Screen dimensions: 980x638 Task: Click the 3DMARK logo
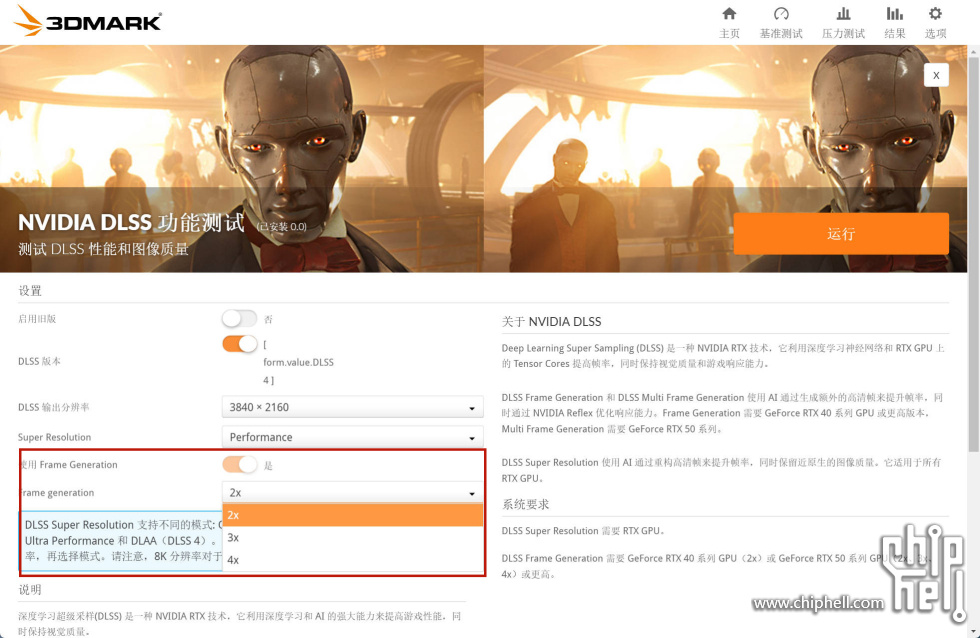88,21
